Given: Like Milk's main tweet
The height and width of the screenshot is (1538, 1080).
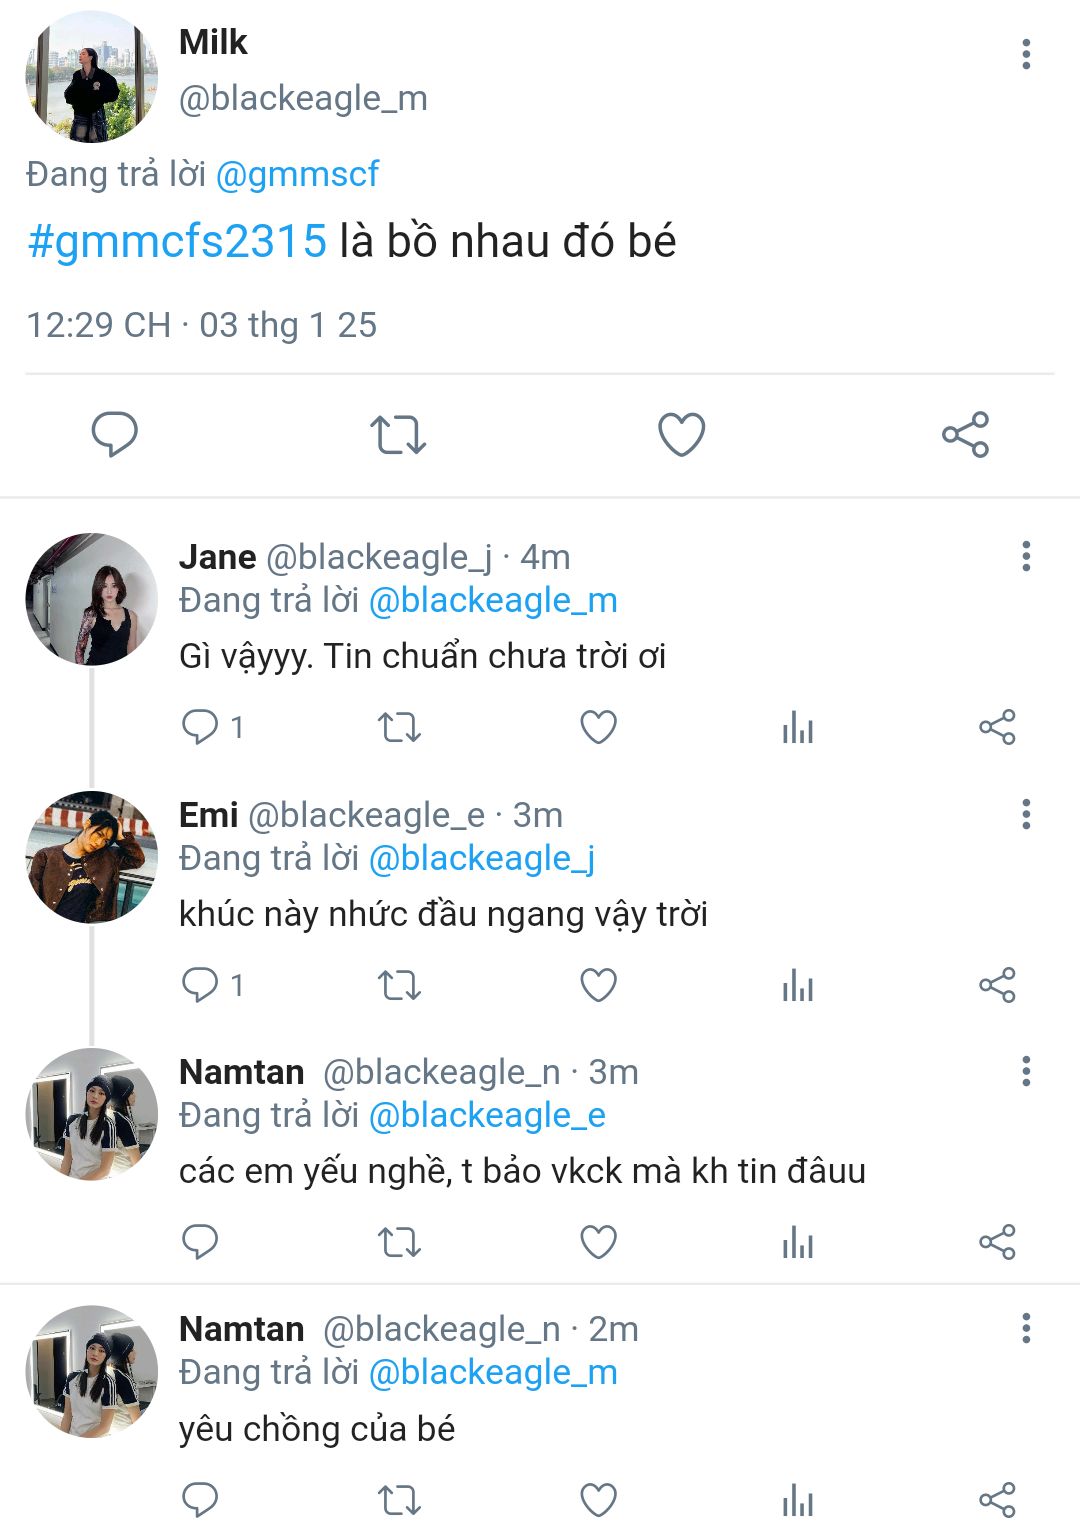Looking at the screenshot, I should [x=681, y=435].
